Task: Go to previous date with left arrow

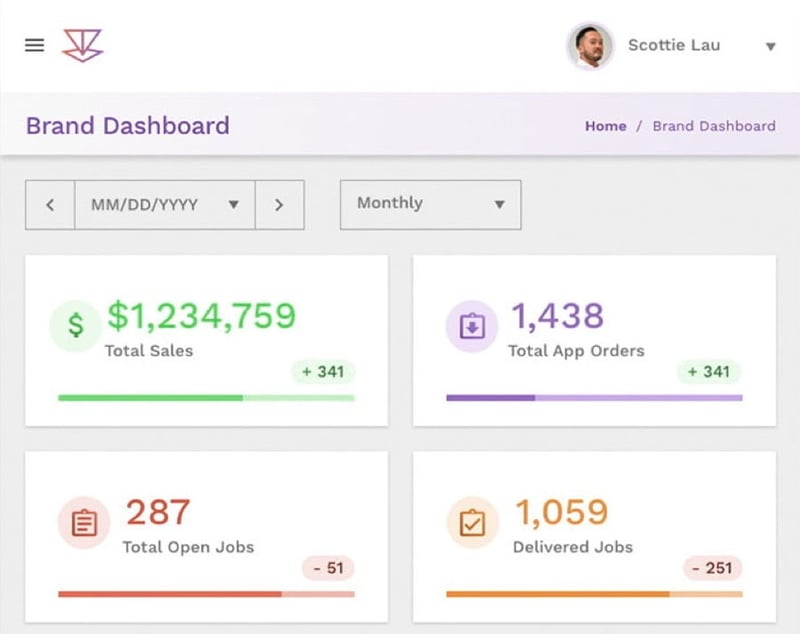Action: pyautogui.click(x=50, y=205)
